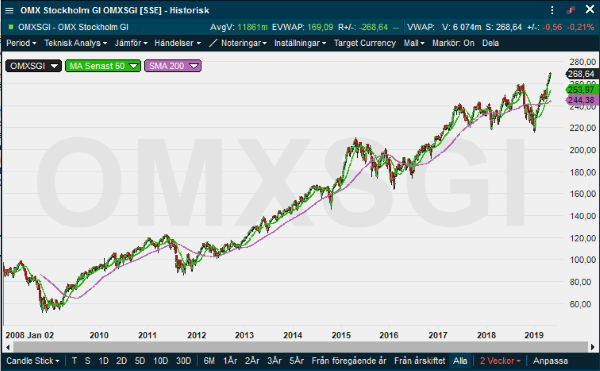Image resolution: width=600 pixels, height=371 pixels.
Task: Open the Händelser menu
Action: 177,43
